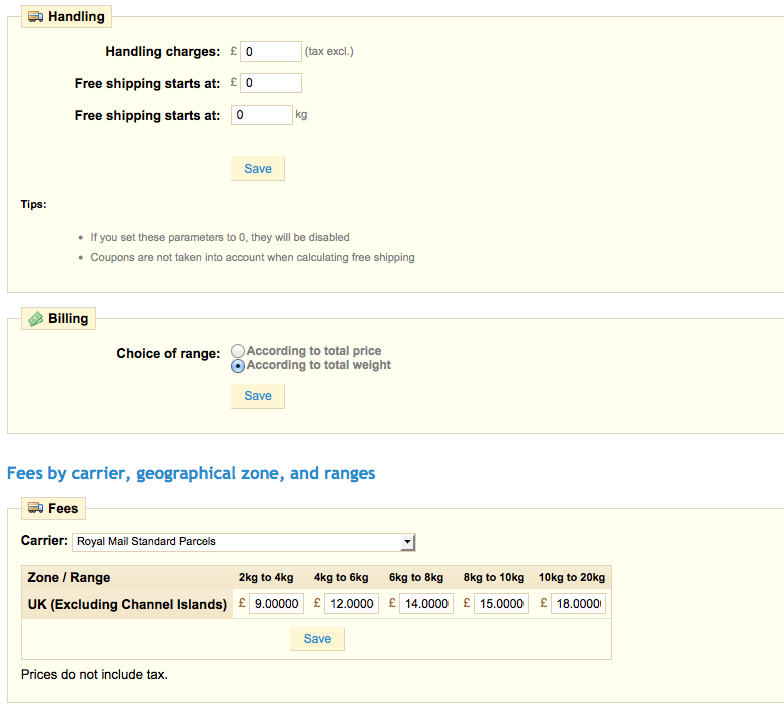Screen dimensions: 784x707
Task: Click the Fees by carrier section heading
Action: [191, 473]
